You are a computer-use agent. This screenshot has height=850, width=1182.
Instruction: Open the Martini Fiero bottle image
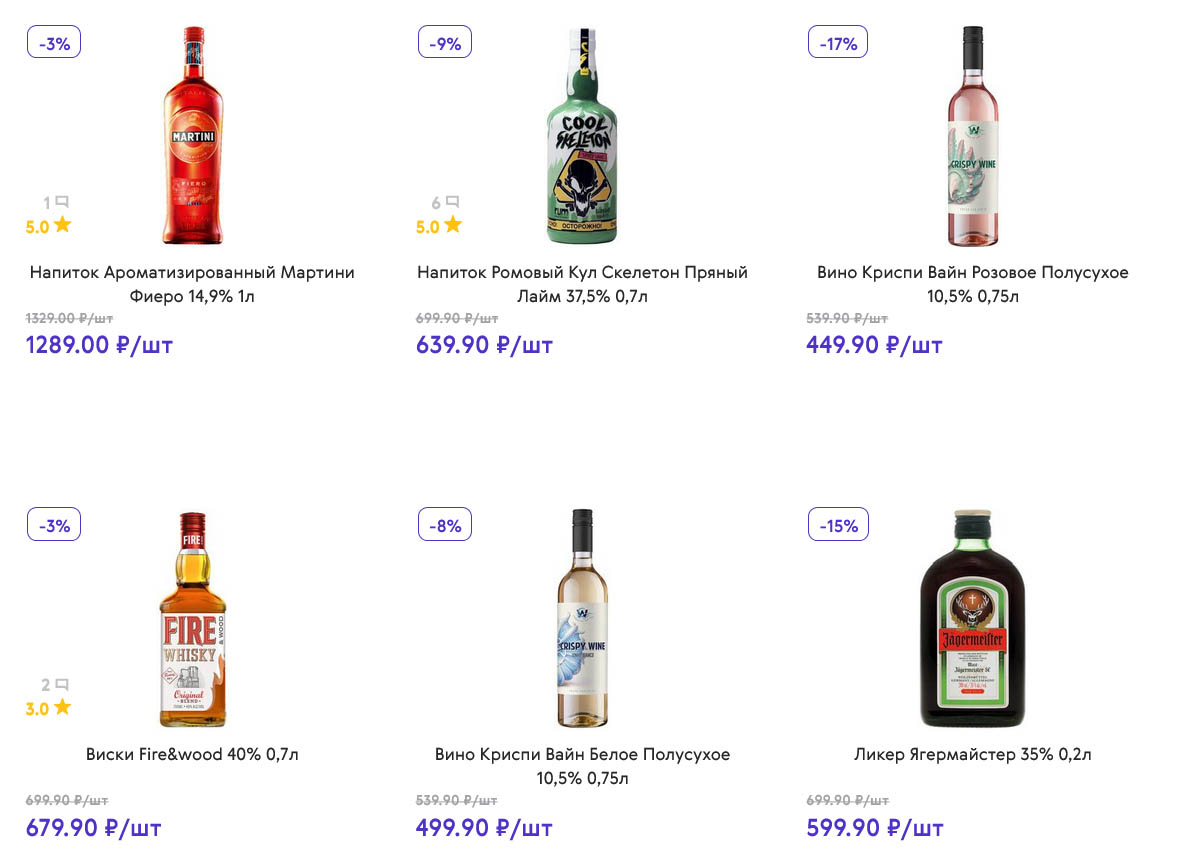coord(193,135)
